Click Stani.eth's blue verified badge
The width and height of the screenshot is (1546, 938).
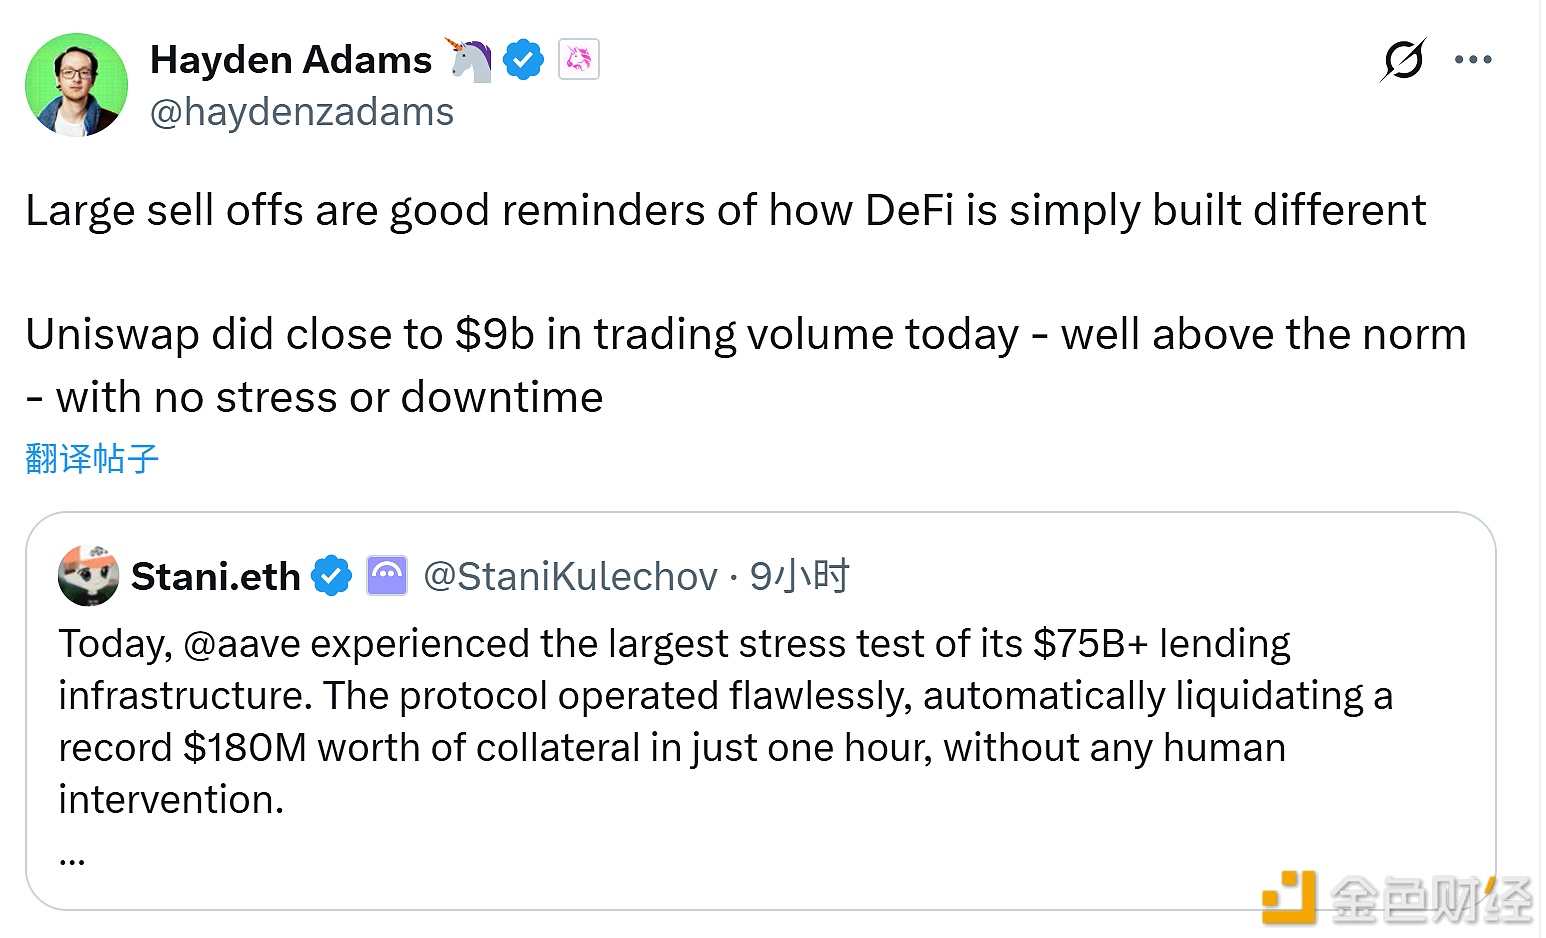click(332, 577)
